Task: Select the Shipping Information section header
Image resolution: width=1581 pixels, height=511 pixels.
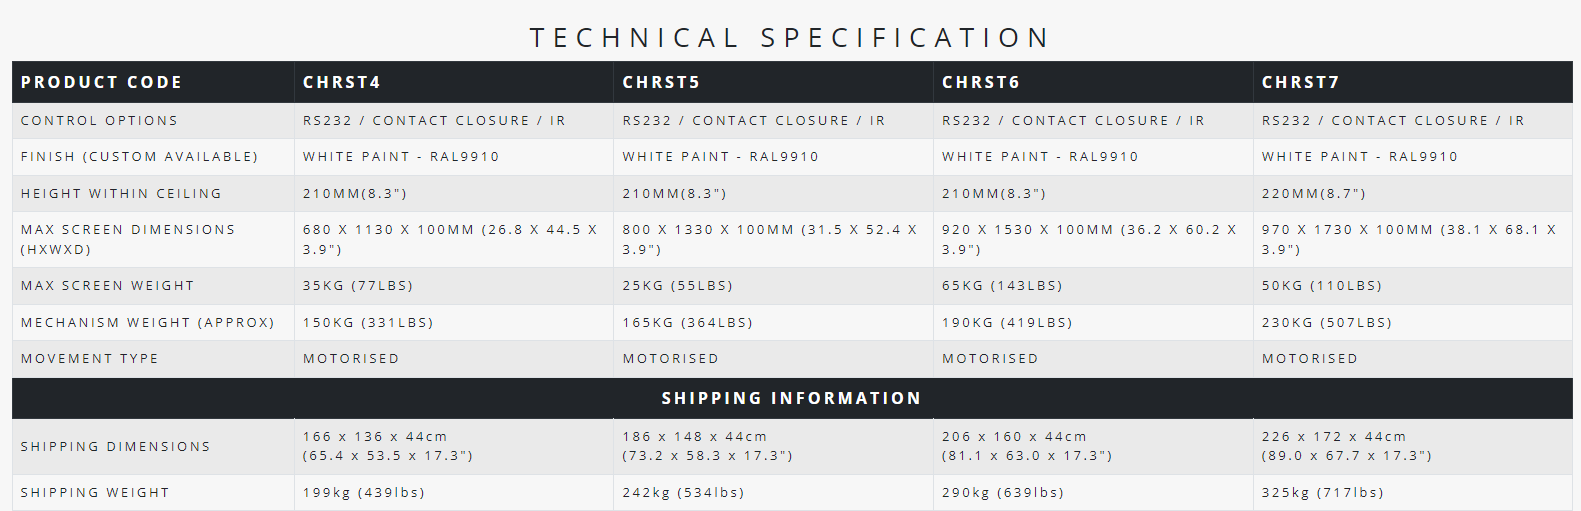Action: [x=791, y=398]
